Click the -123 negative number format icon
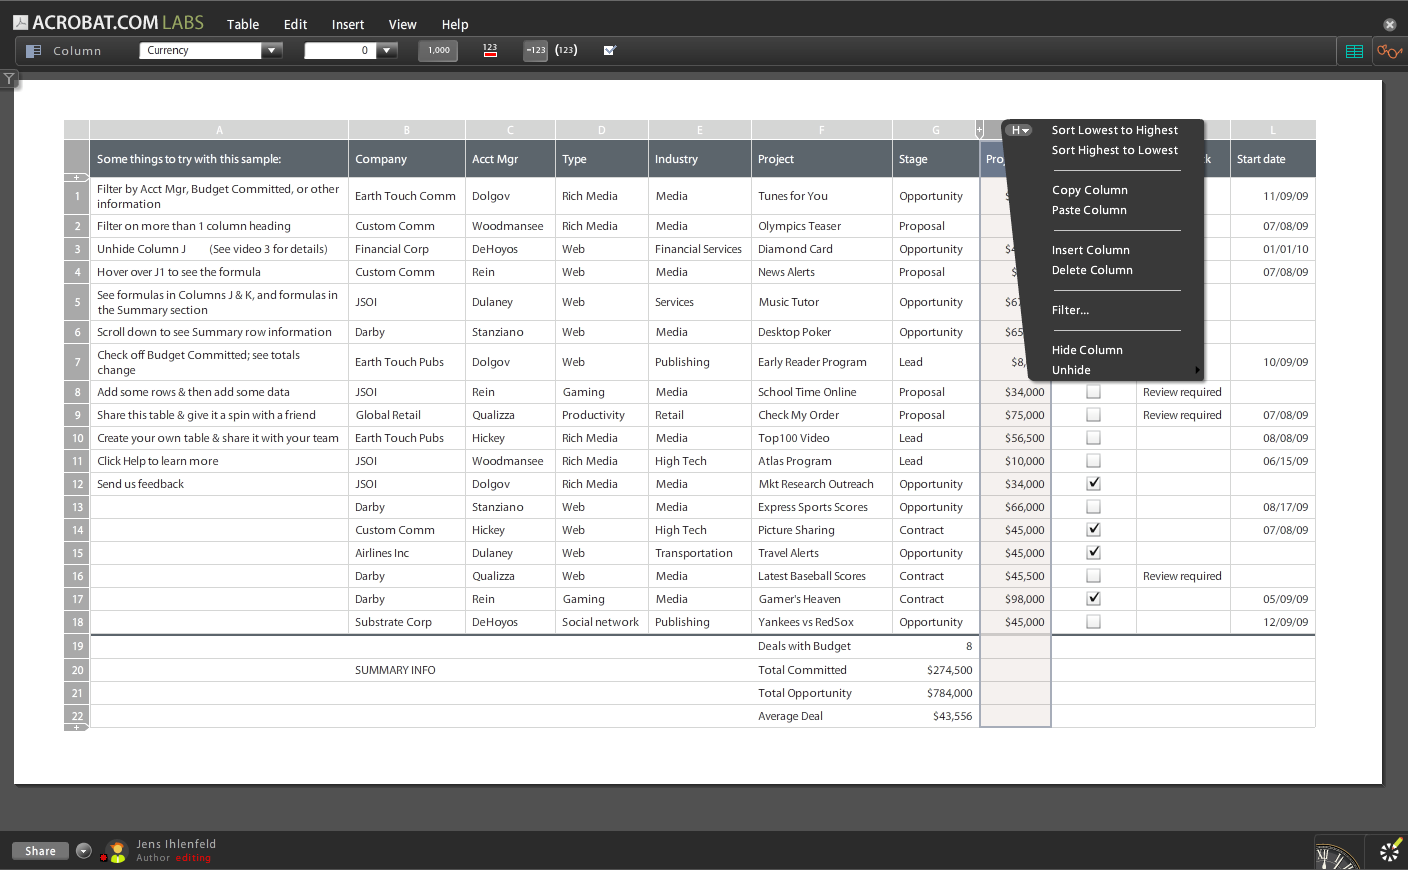1408x870 pixels. (535, 50)
